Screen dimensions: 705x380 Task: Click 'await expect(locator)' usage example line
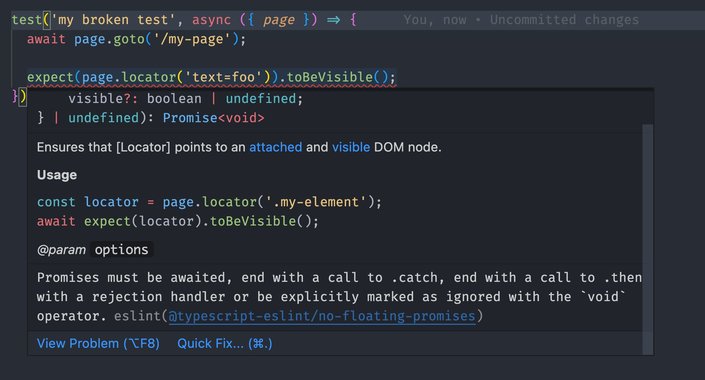[178, 221]
